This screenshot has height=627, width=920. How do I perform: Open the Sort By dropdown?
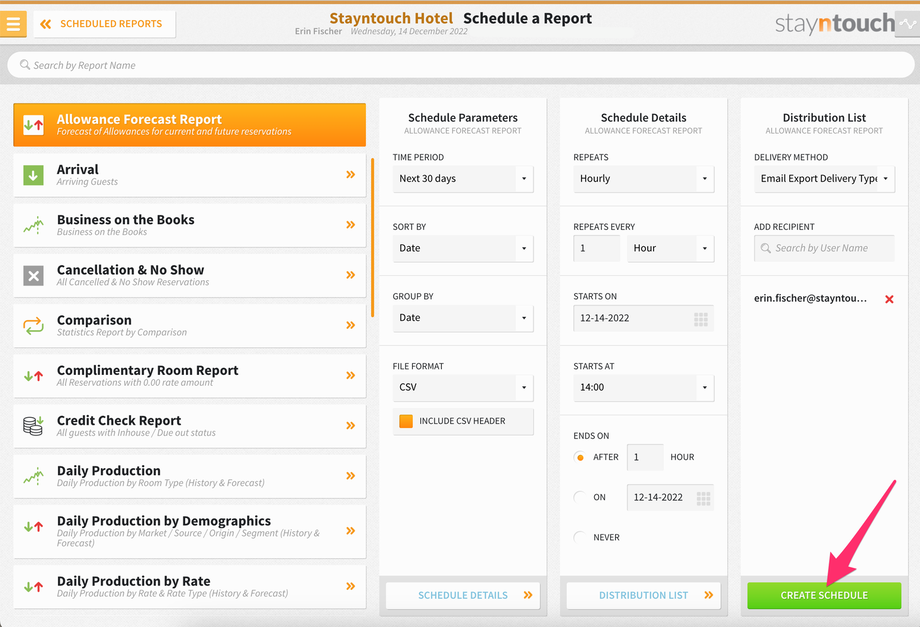tap(463, 248)
